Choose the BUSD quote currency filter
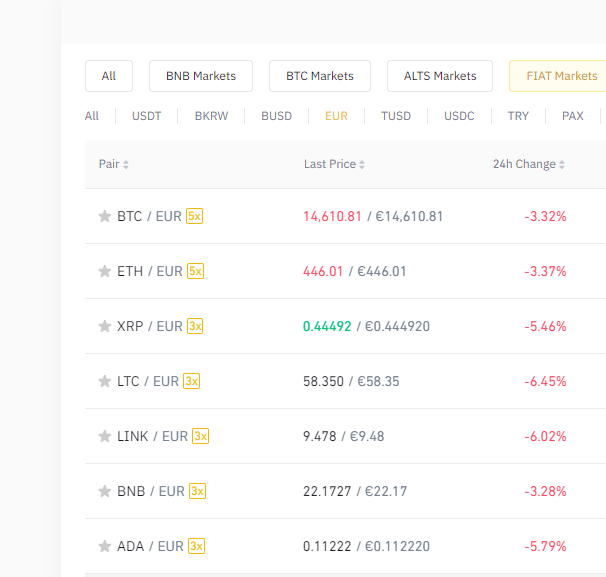606x577 pixels. point(276,116)
